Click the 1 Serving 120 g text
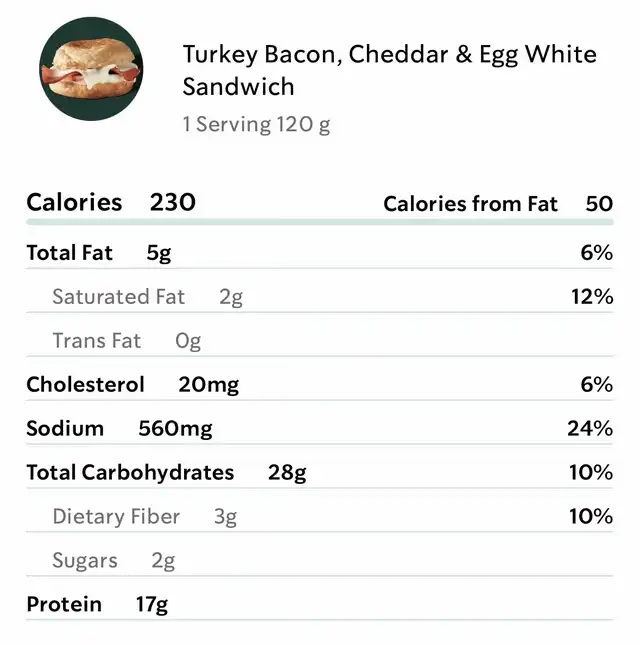 256,124
